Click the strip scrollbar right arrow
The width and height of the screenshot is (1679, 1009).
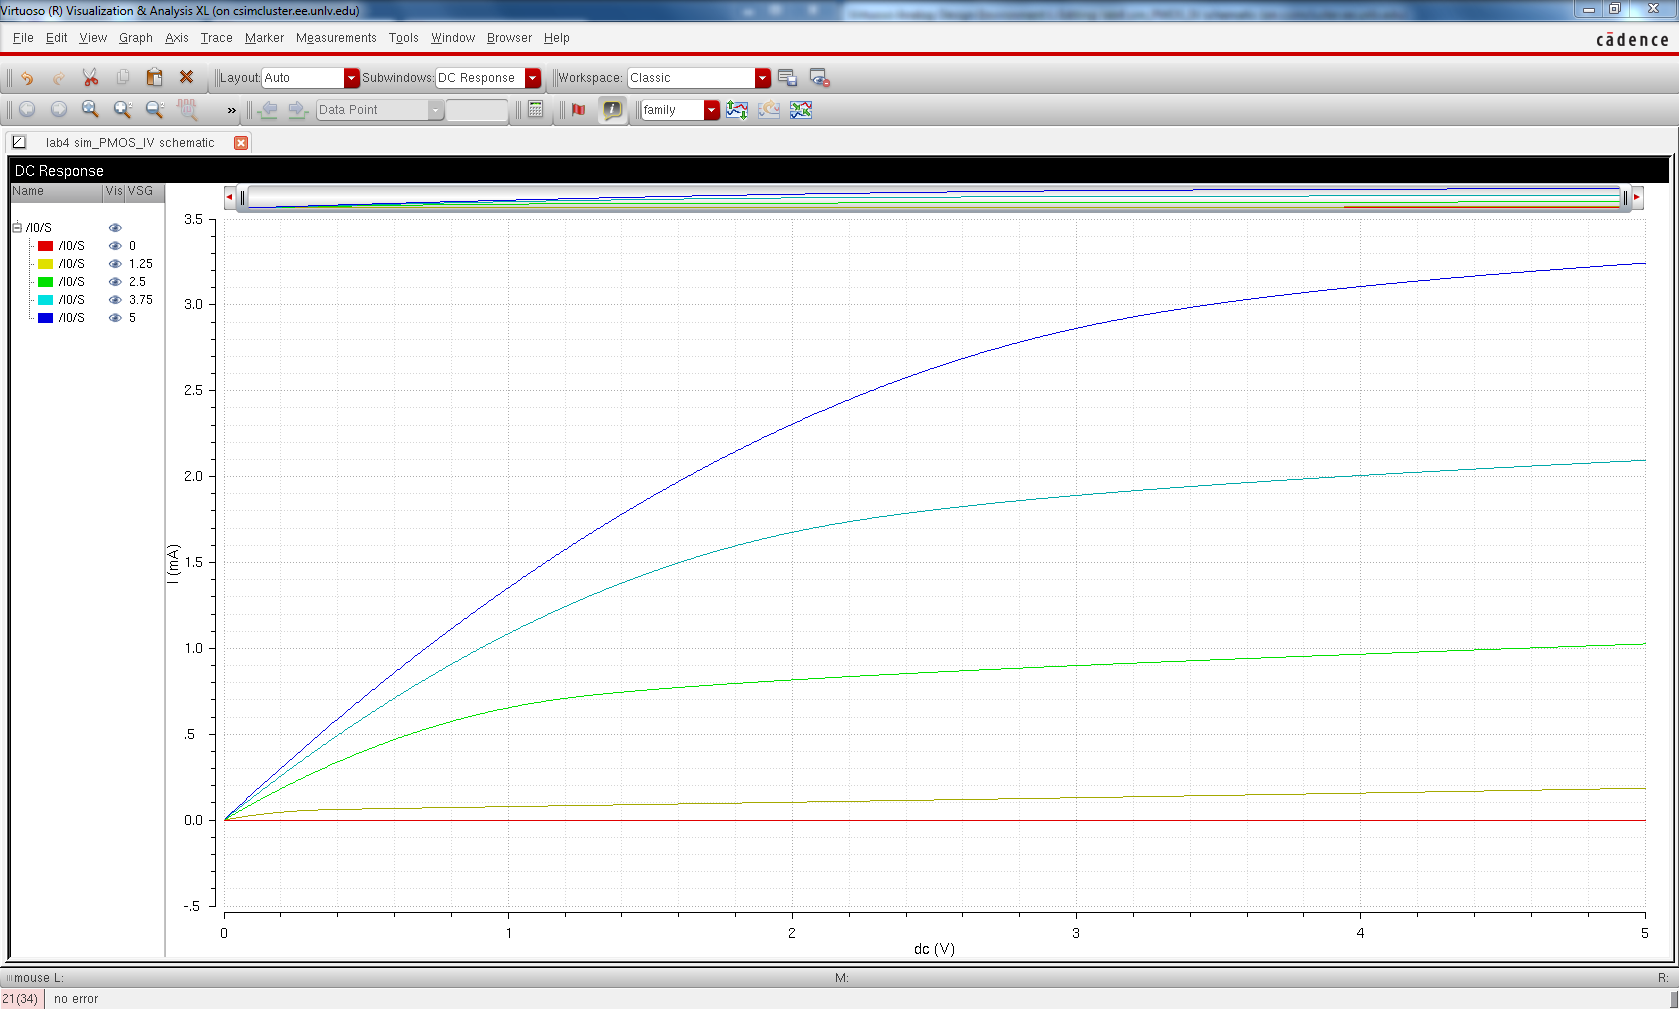coord(1637,197)
